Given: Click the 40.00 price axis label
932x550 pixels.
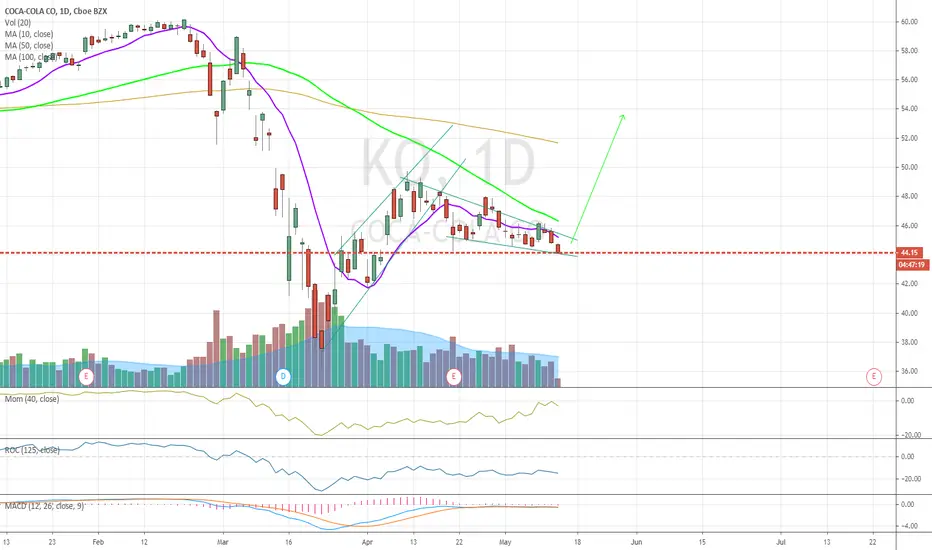Looking at the screenshot, I should (909, 313).
